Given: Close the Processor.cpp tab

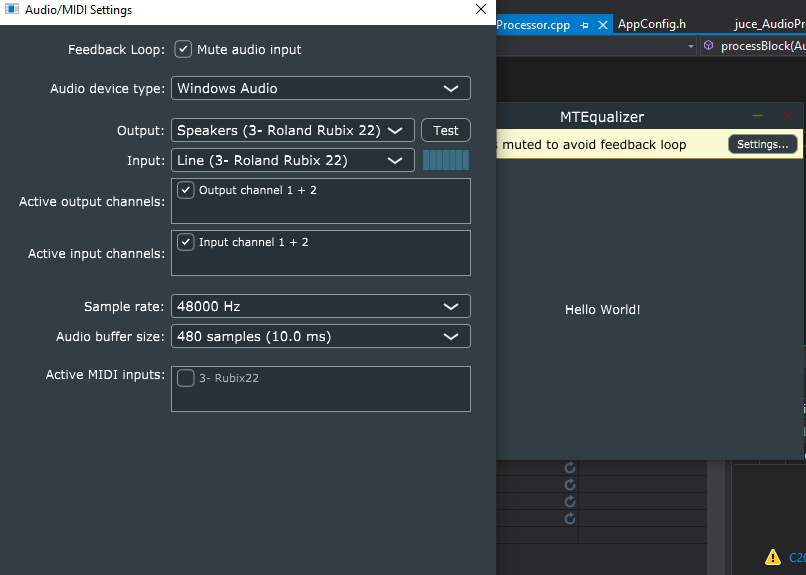Looking at the screenshot, I should point(603,25).
